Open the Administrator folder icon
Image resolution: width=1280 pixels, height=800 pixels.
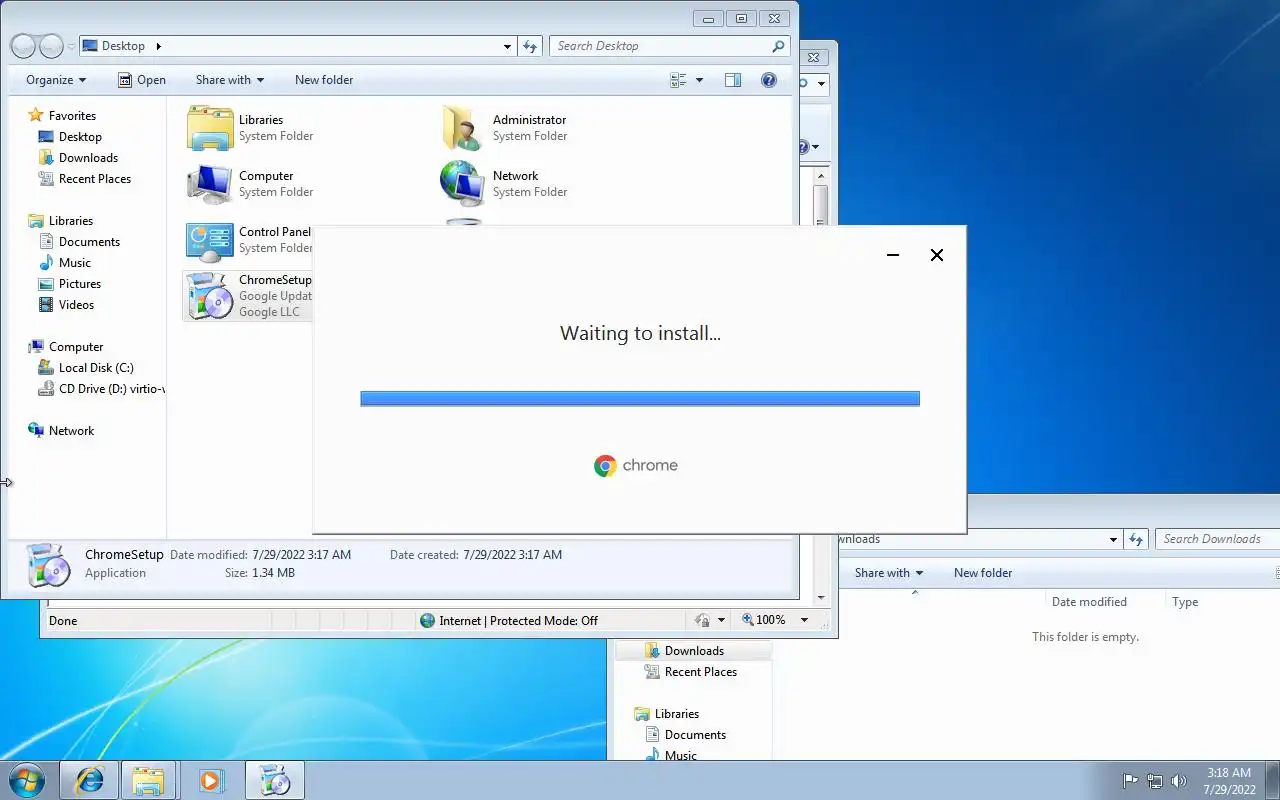pyautogui.click(x=463, y=128)
